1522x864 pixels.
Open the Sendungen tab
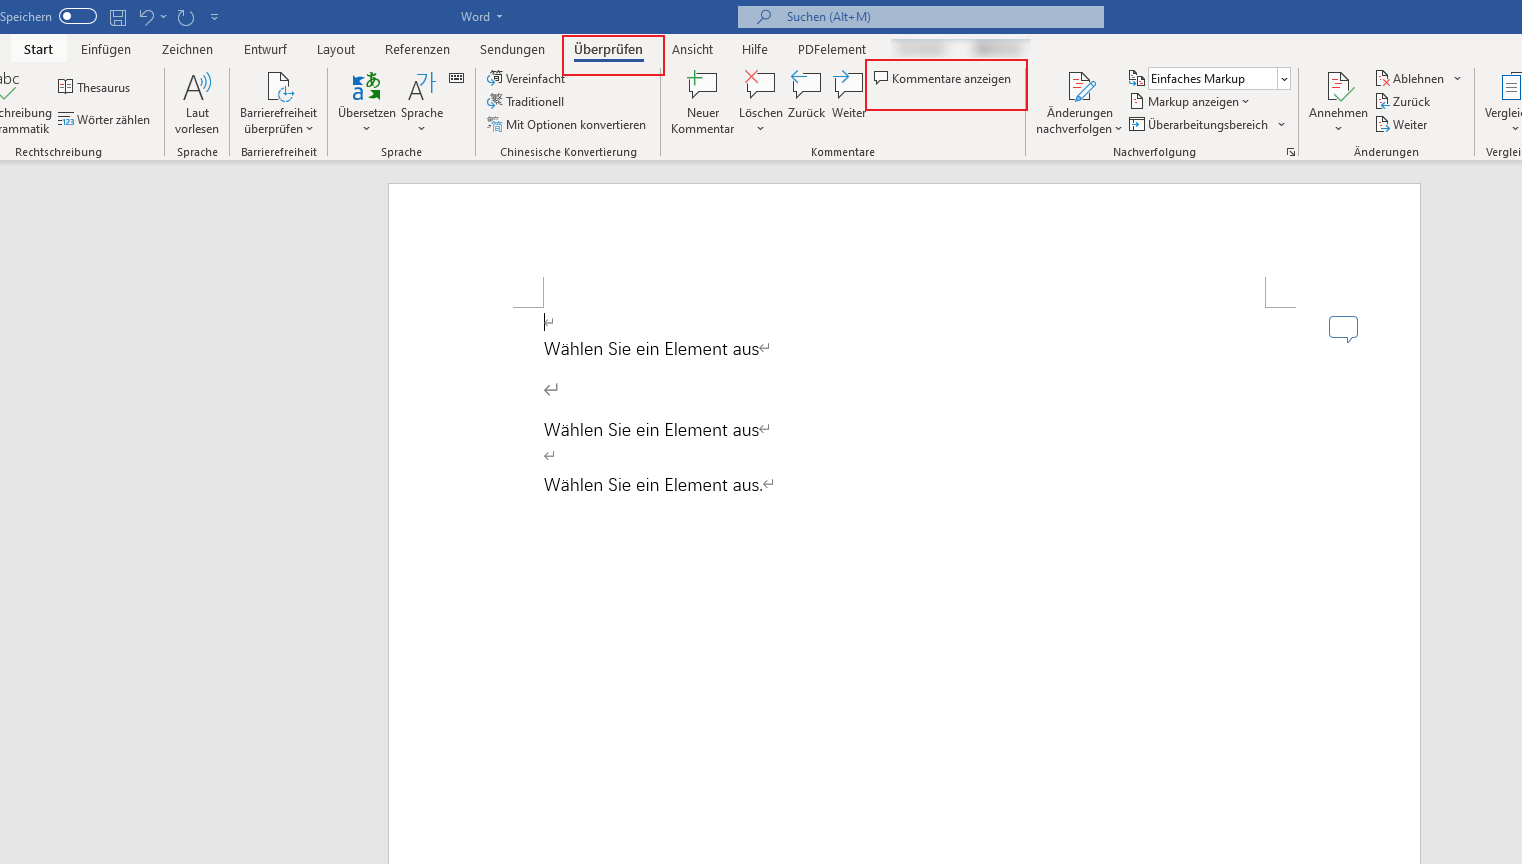pyautogui.click(x=512, y=49)
